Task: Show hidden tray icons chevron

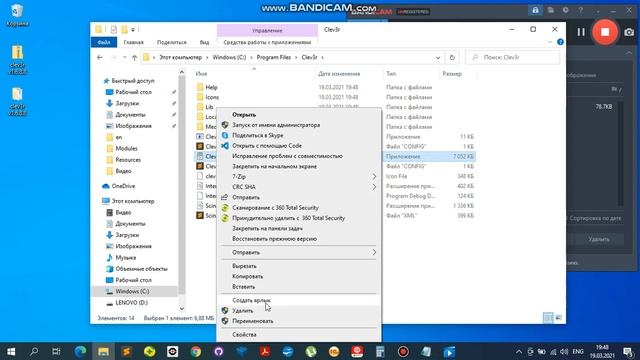Action: (519, 351)
